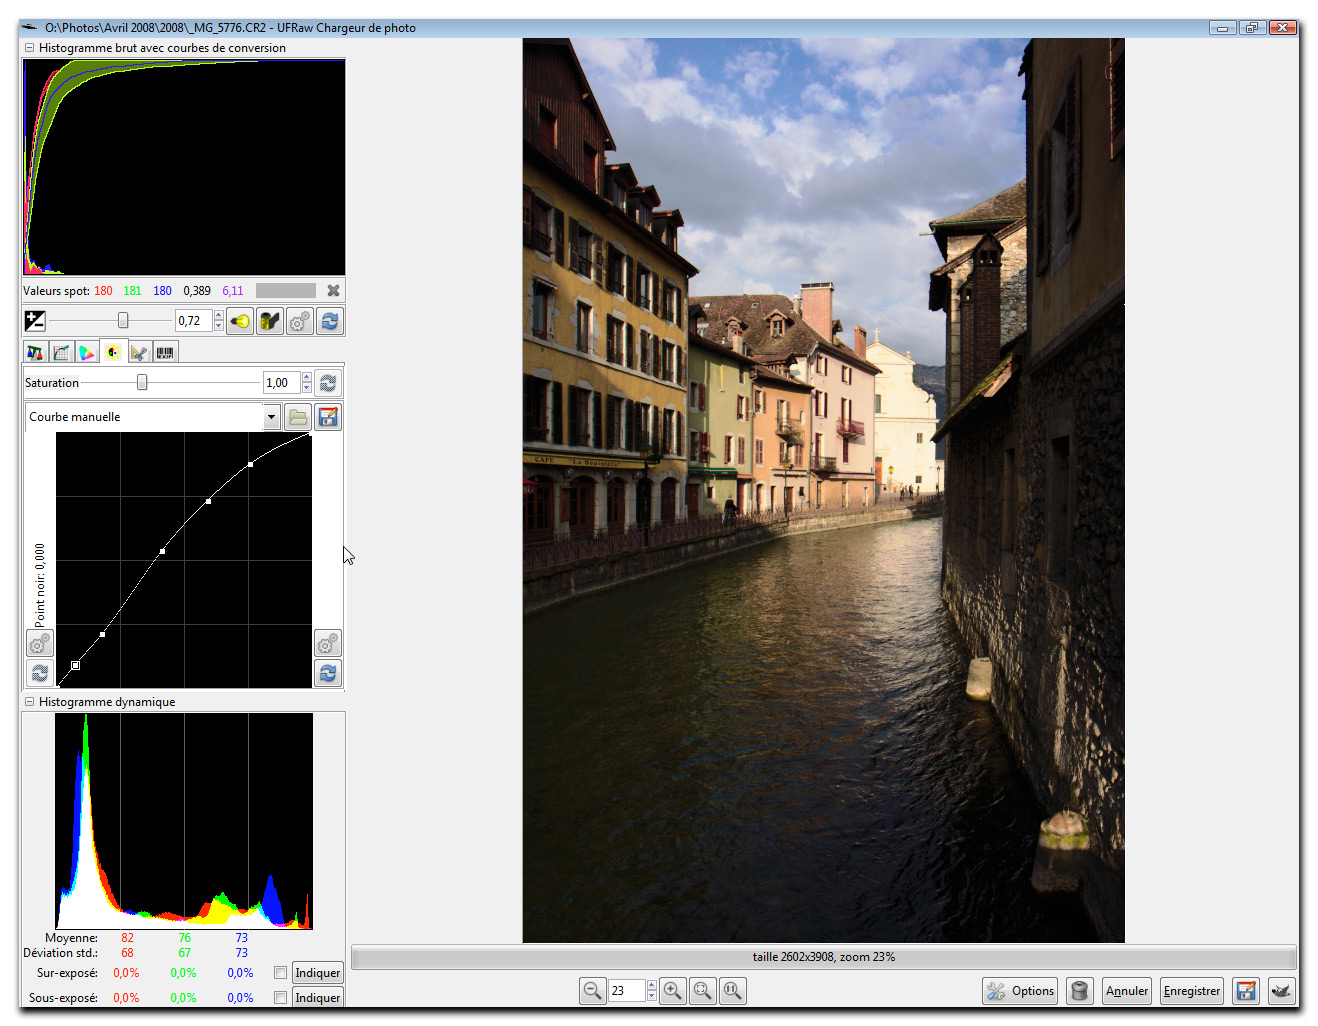Click auto-adjust exposure gears button
Image resolution: width=1318 pixels, height=1026 pixels.
click(300, 321)
